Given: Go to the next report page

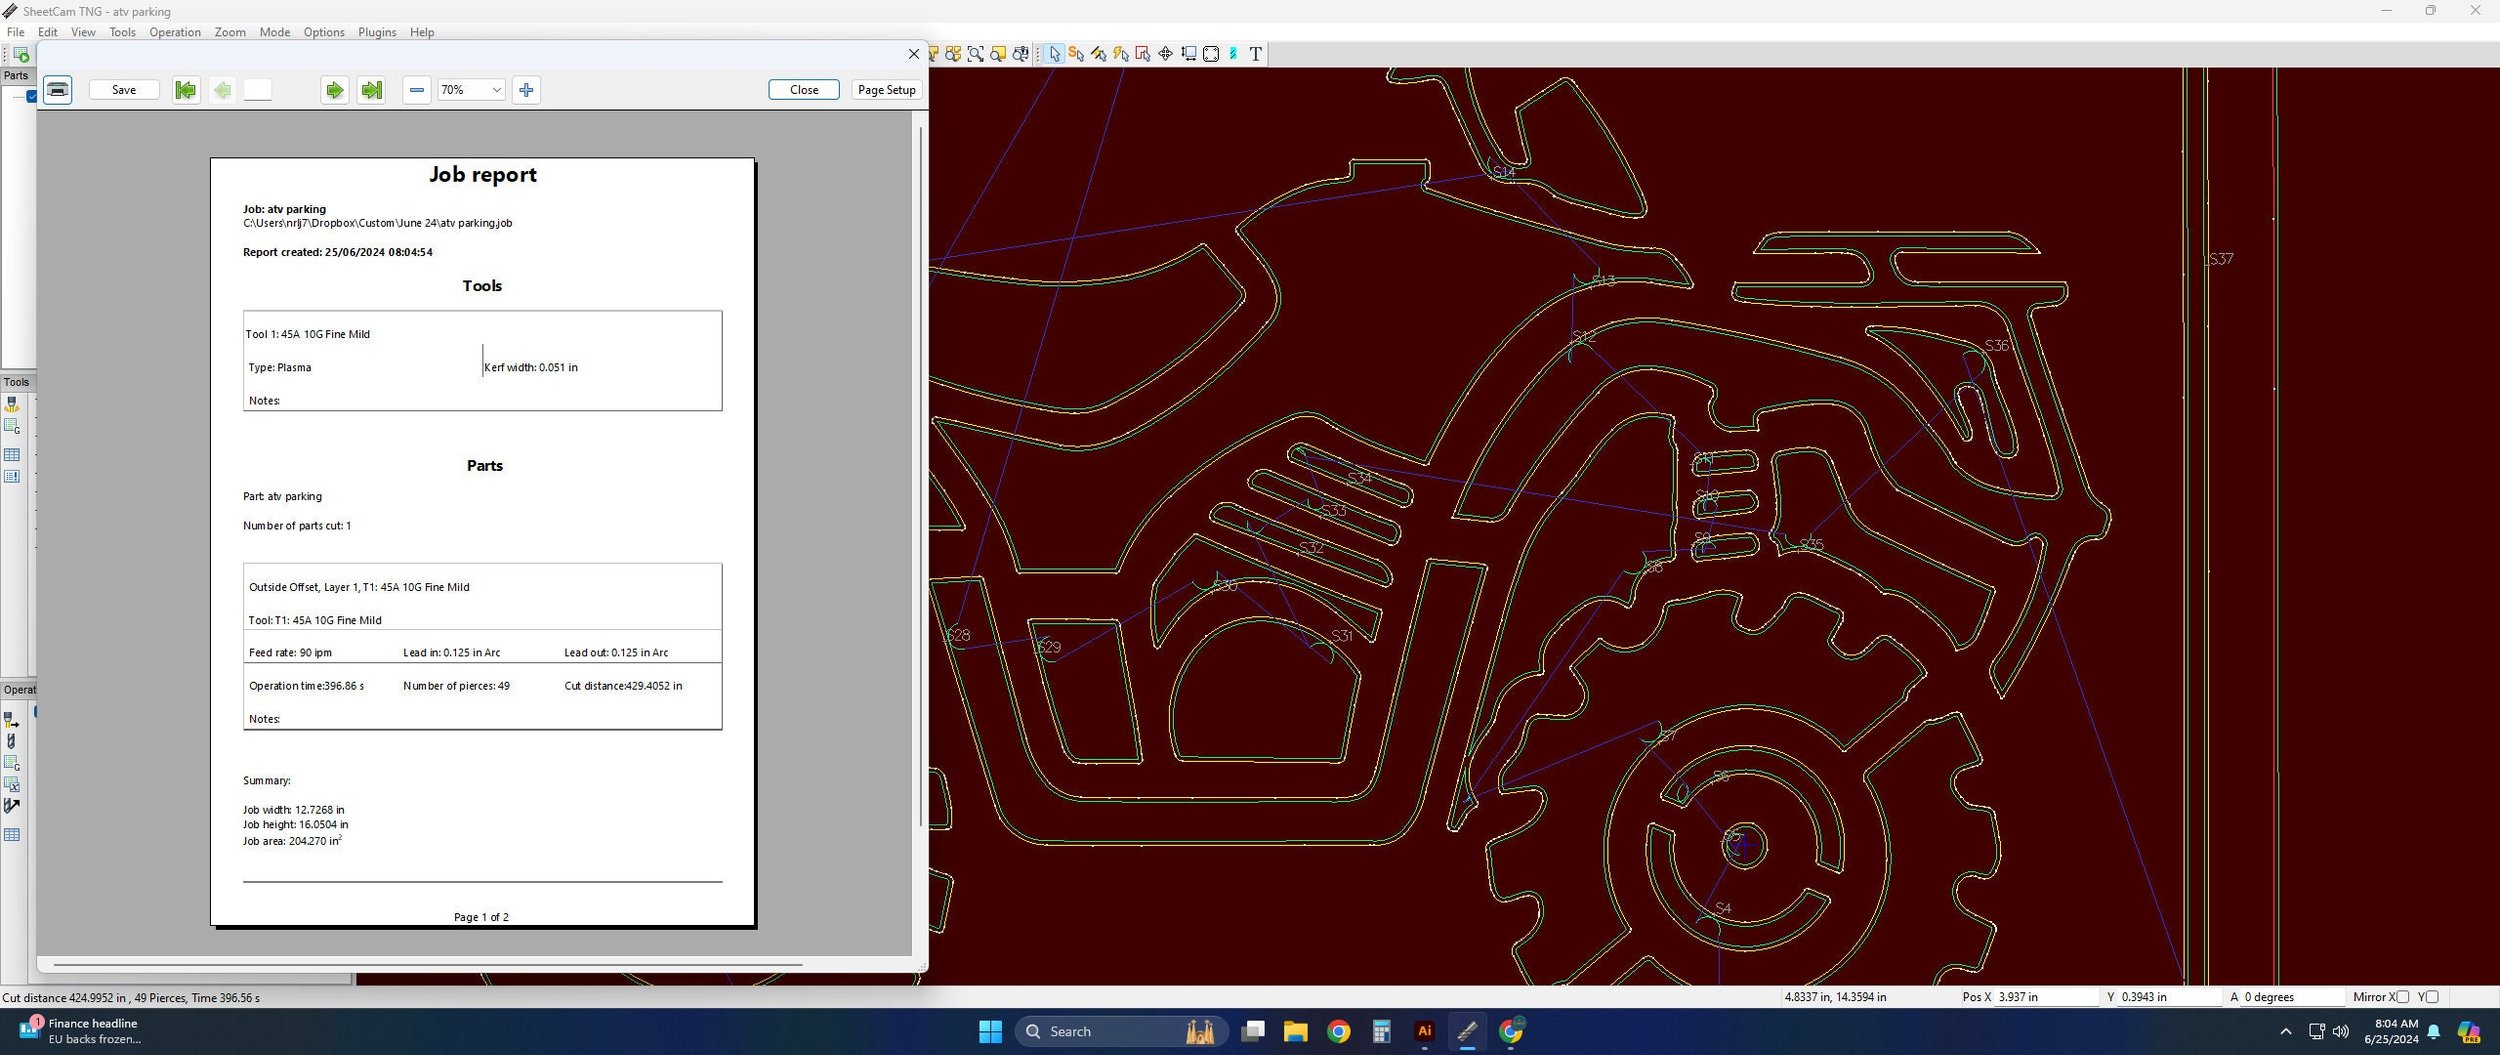Looking at the screenshot, I should (334, 90).
